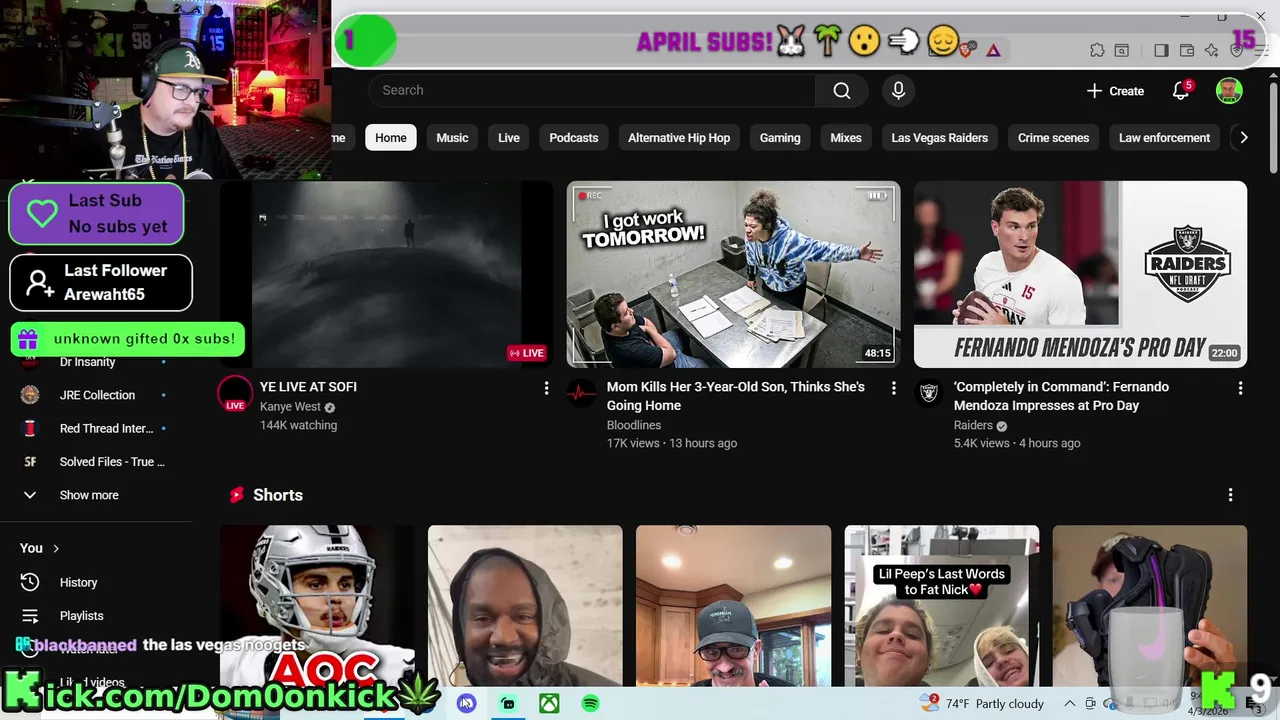The height and width of the screenshot is (720, 1280).
Task: Open the YouTube account avatar menu
Action: tap(1229, 91)
